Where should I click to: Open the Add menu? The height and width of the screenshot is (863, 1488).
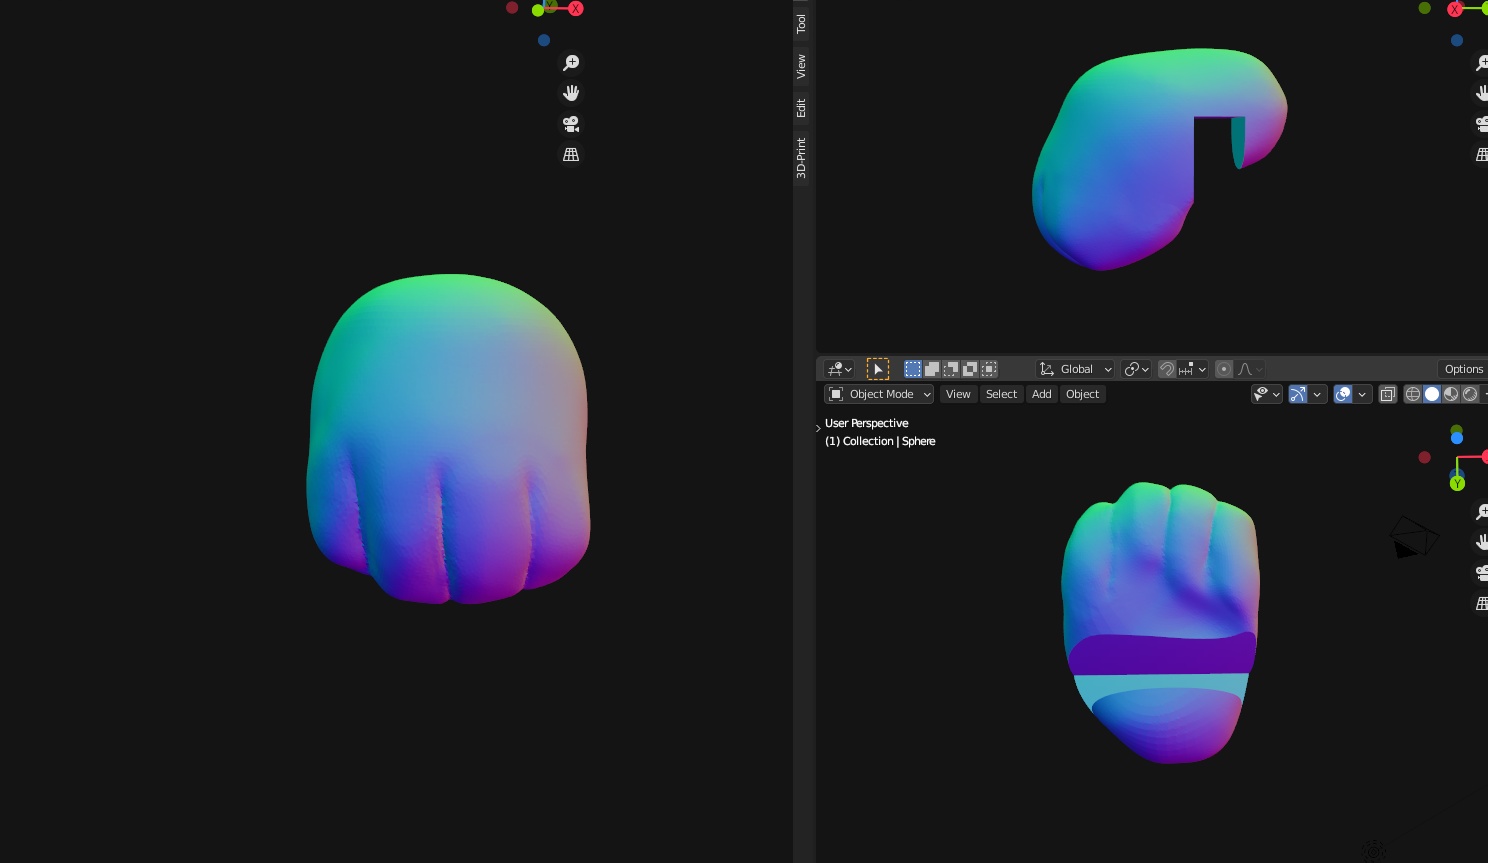(x=1041, y=394)
